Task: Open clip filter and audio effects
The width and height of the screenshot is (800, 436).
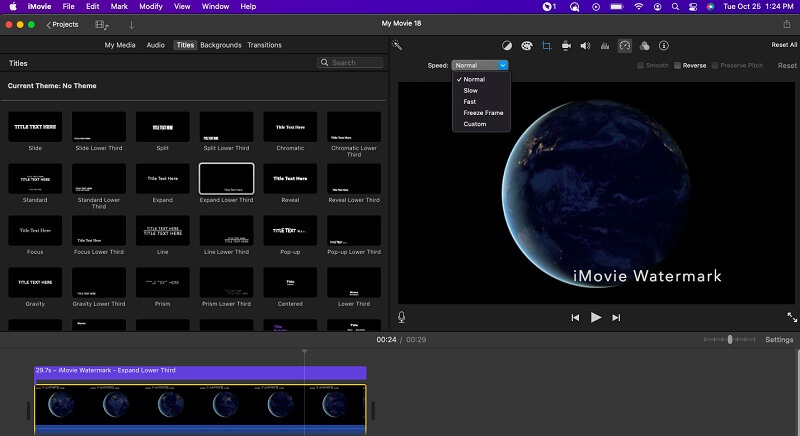Action: (644, 46)
